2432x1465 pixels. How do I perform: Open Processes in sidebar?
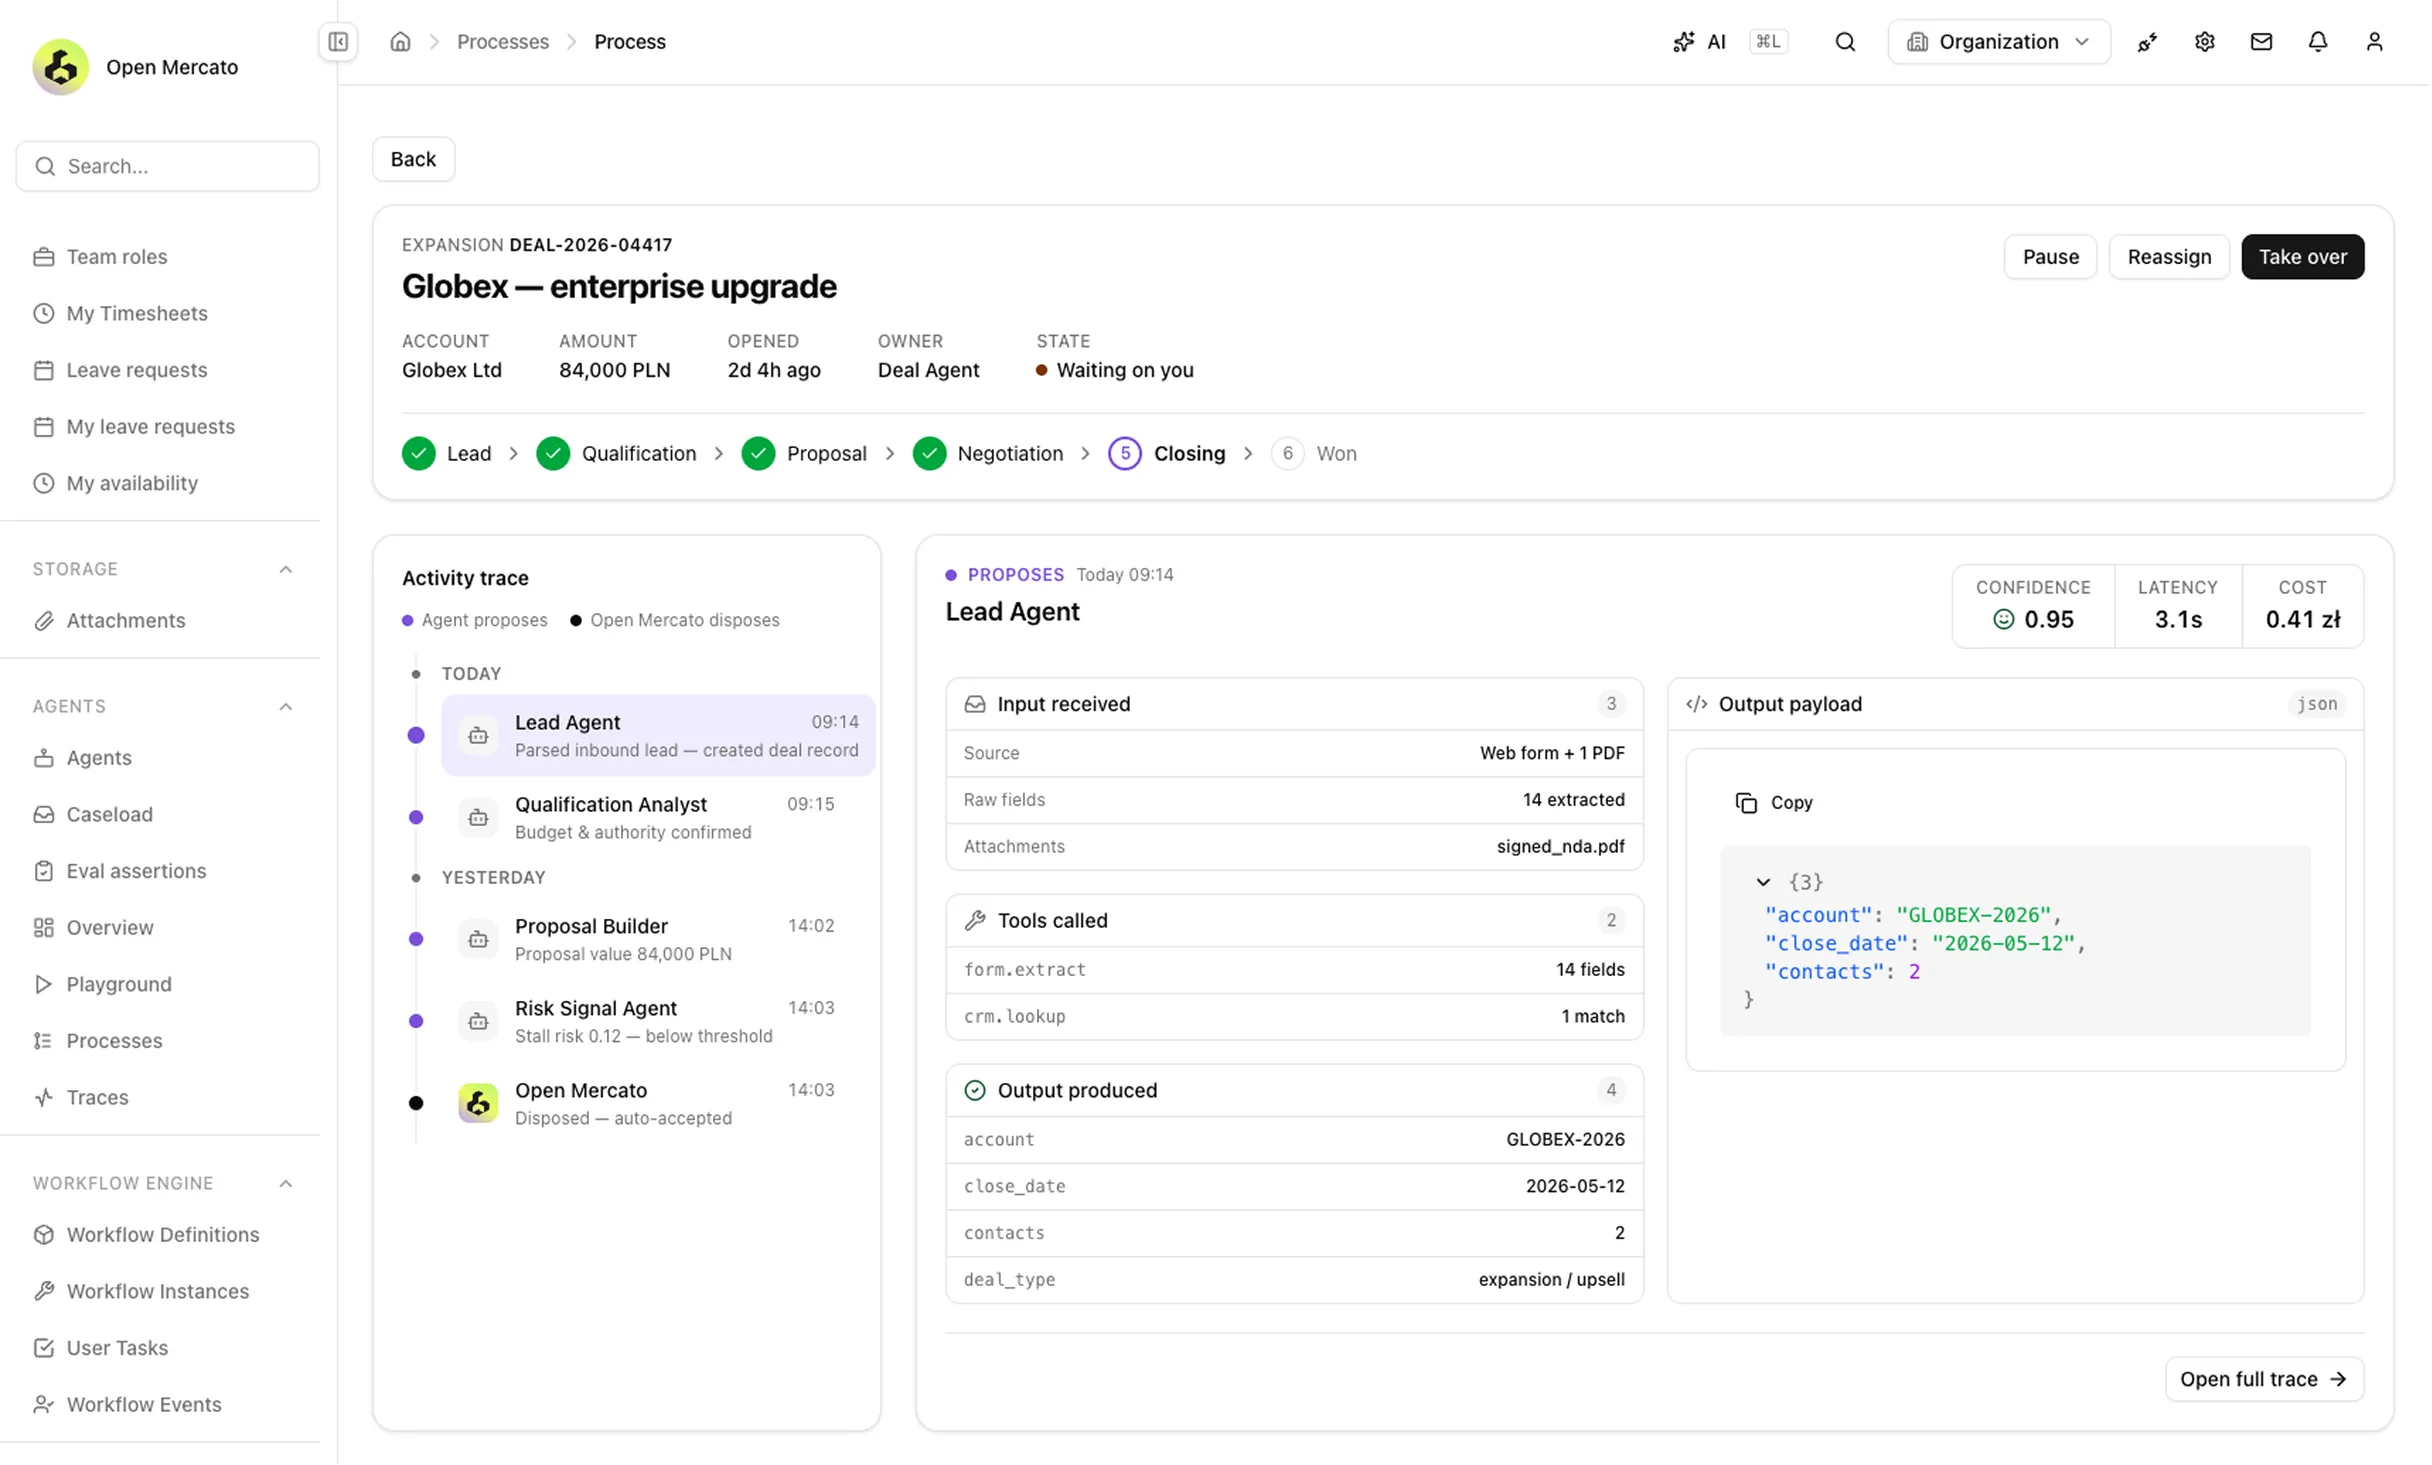click(114, 1041)
